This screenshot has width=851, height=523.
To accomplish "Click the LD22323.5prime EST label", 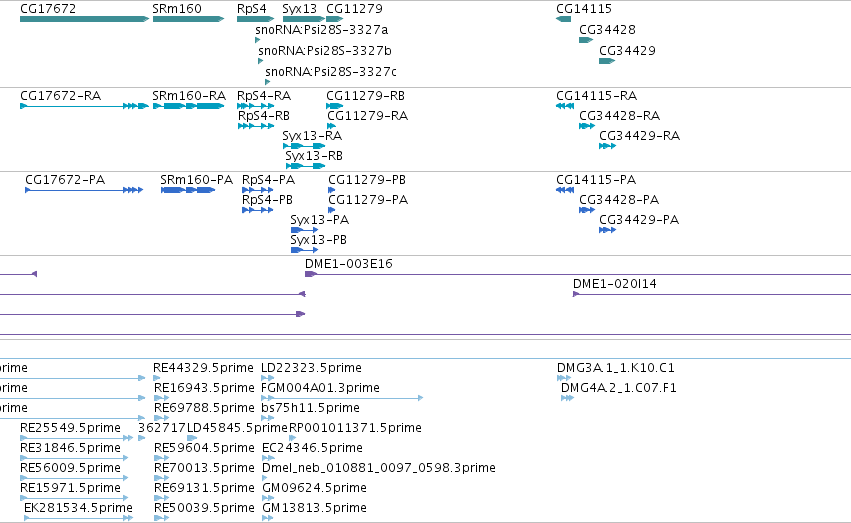I will pyautogui.click(x=312, y=368).
